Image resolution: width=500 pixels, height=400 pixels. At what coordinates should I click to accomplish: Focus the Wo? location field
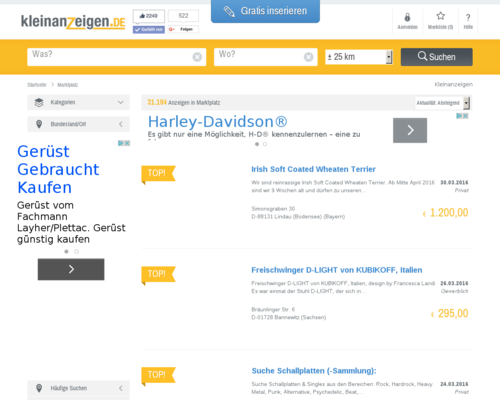pos(266,57)
